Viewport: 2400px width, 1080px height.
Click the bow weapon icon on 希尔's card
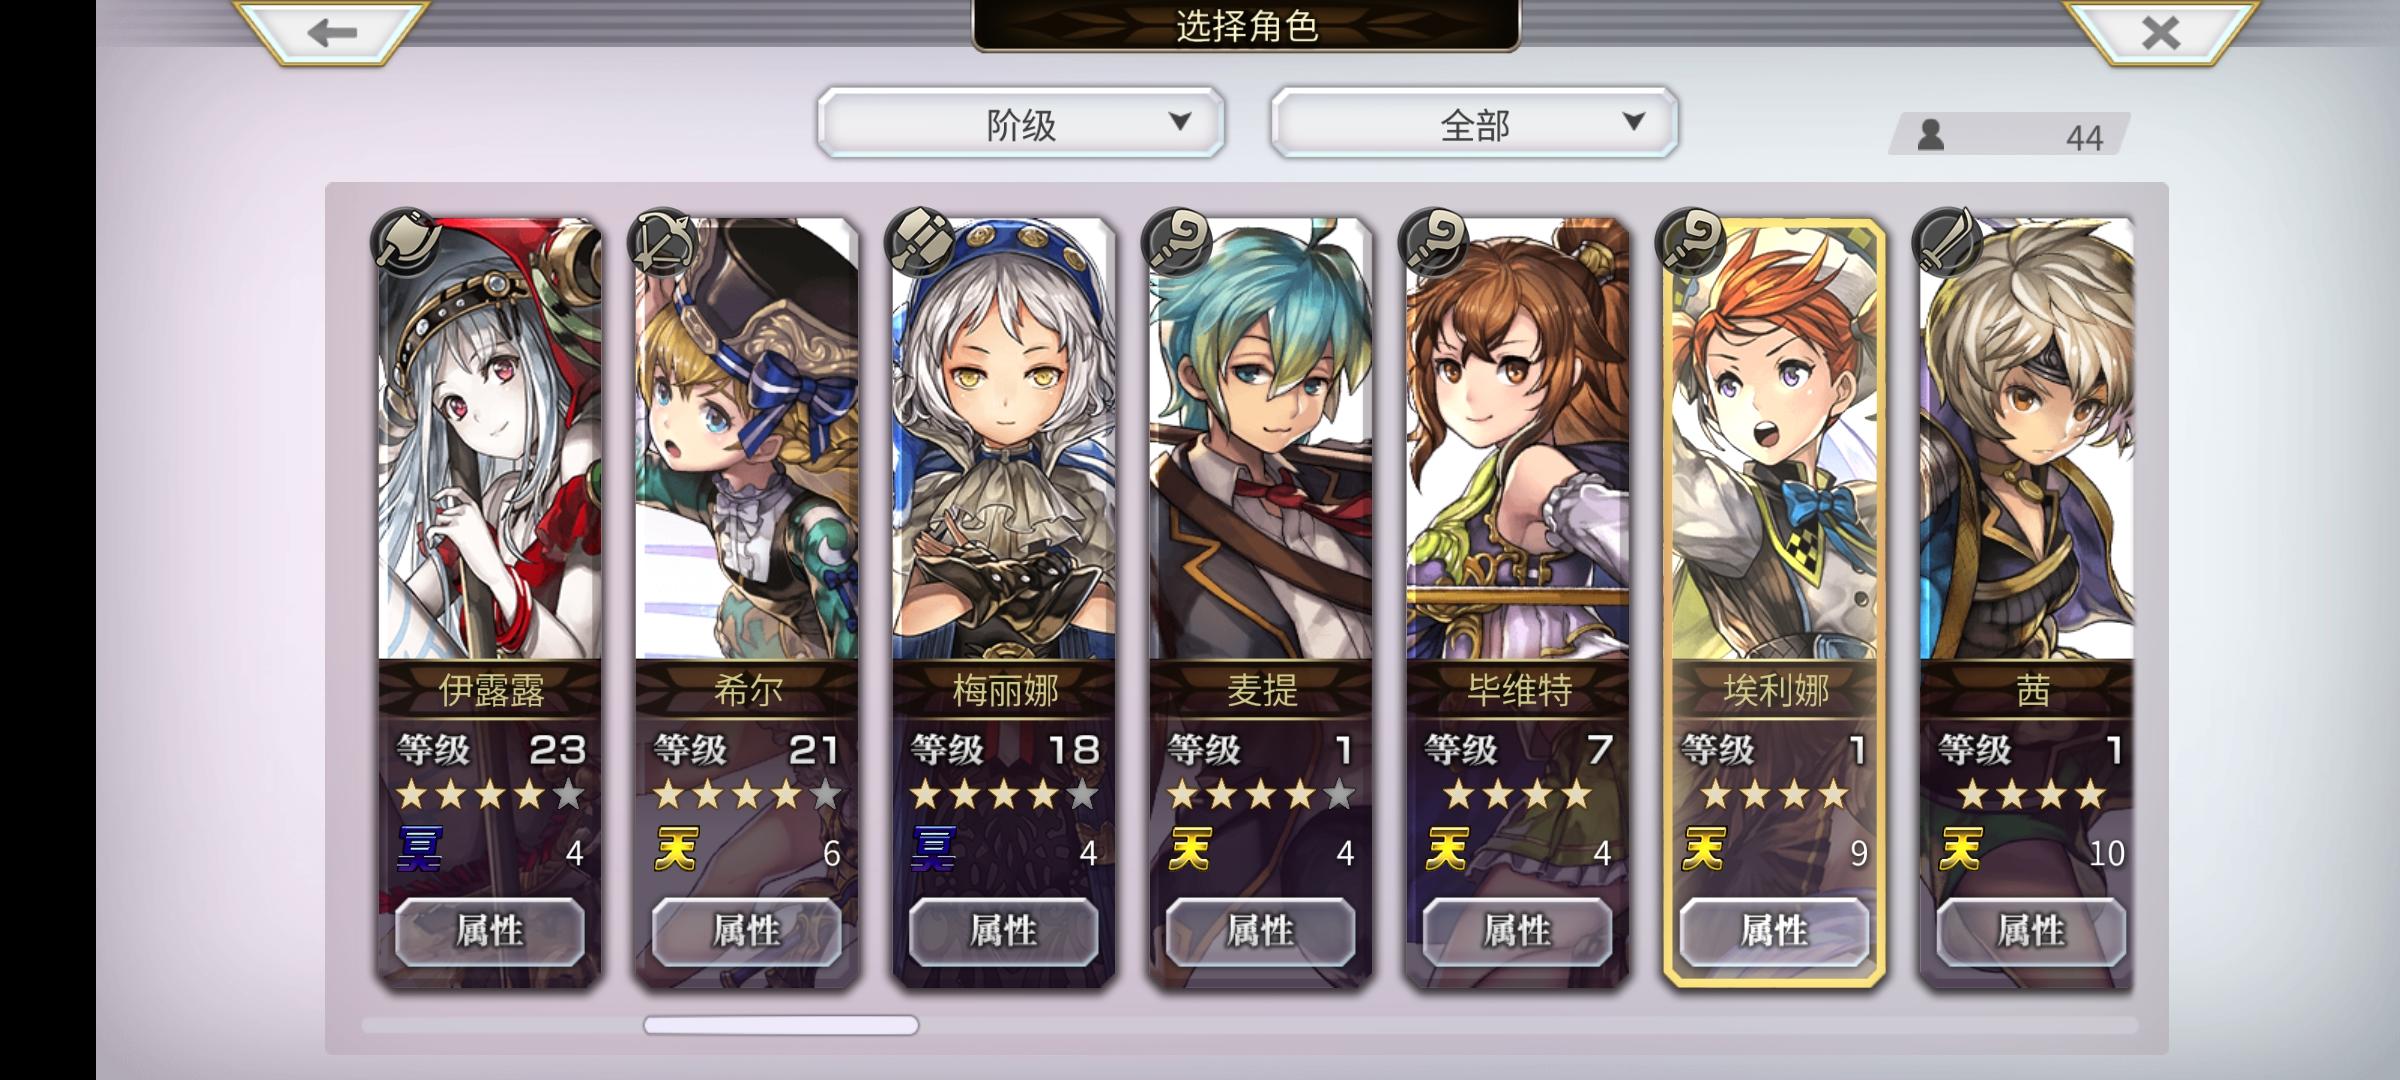coord(662,242)
